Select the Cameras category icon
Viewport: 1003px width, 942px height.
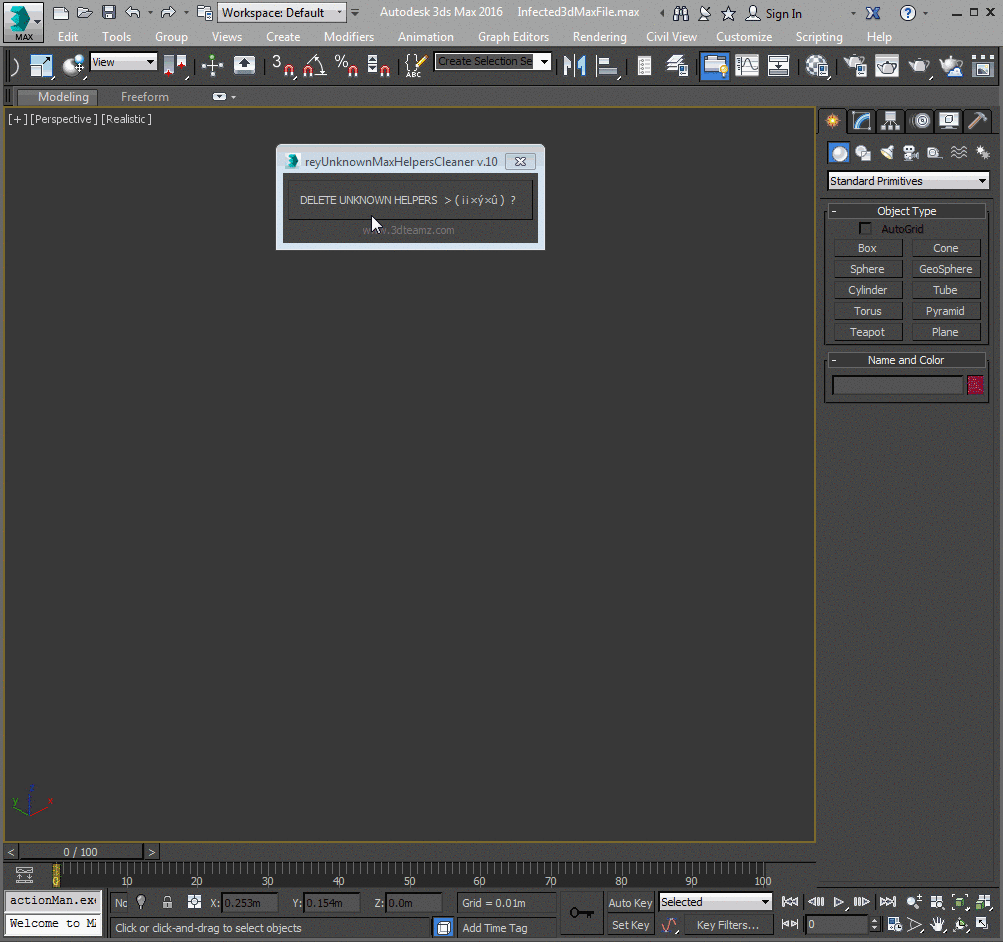click(x=910, y=153)
